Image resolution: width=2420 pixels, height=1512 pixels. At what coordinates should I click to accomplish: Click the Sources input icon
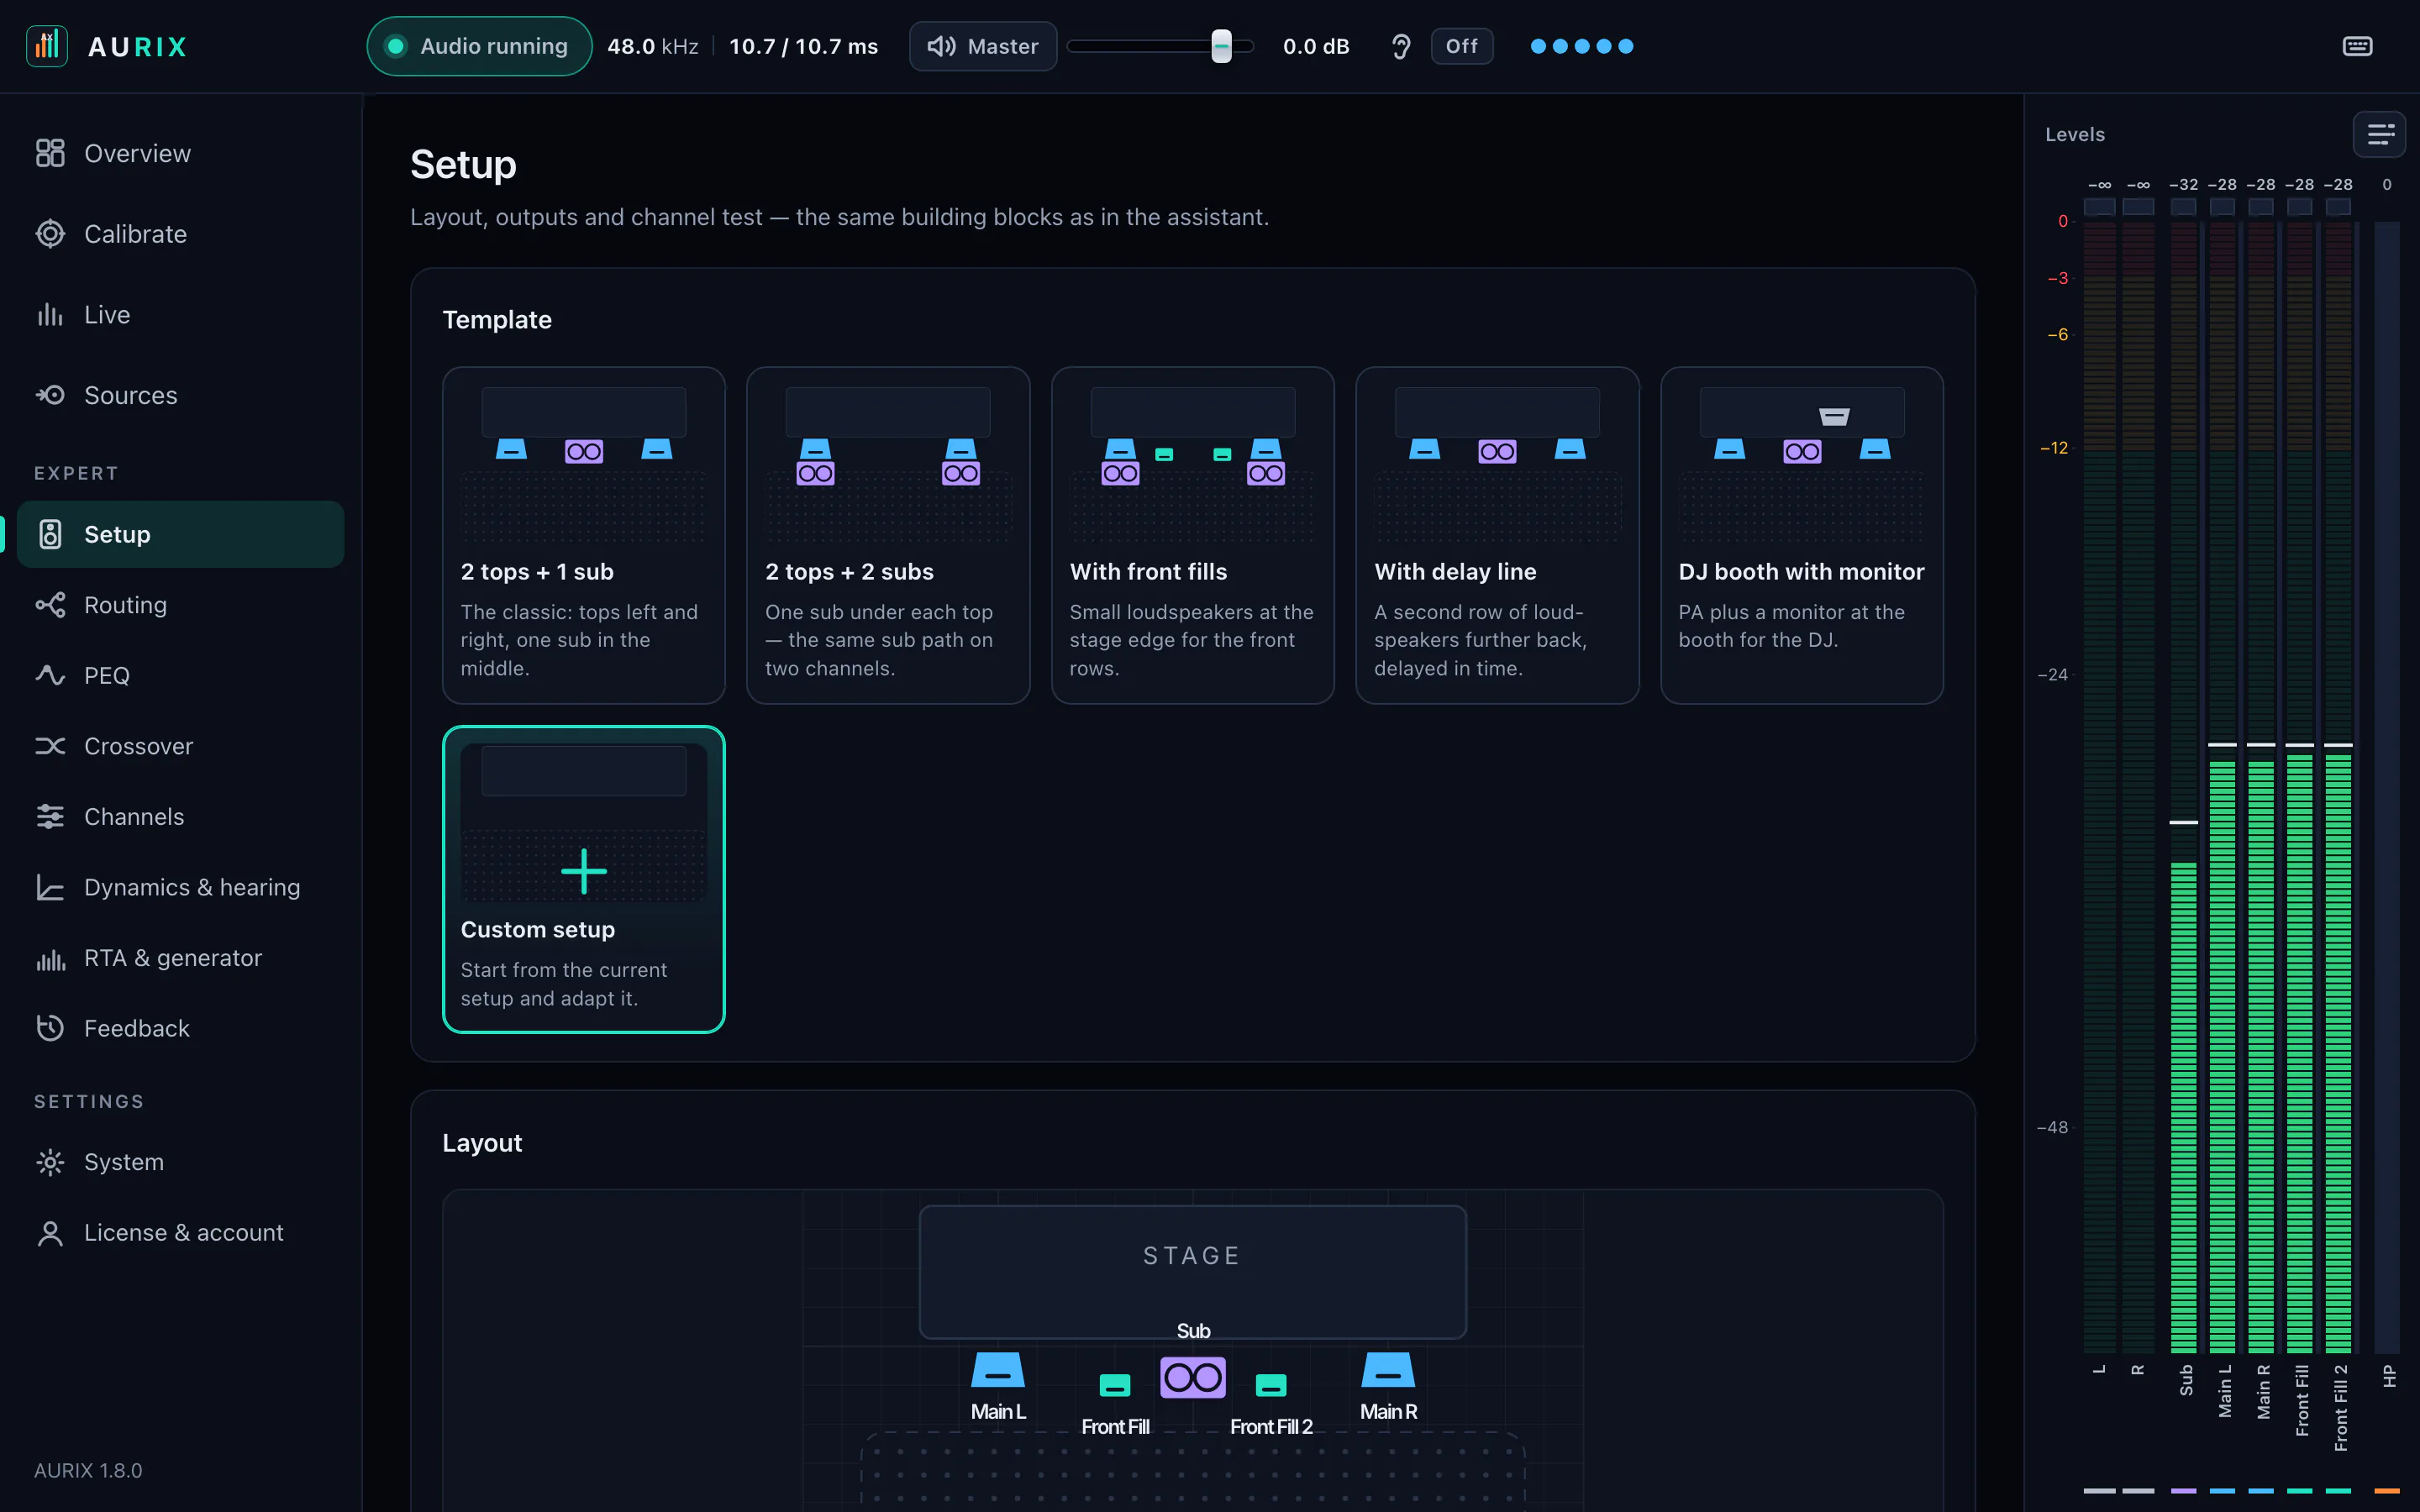50,395
